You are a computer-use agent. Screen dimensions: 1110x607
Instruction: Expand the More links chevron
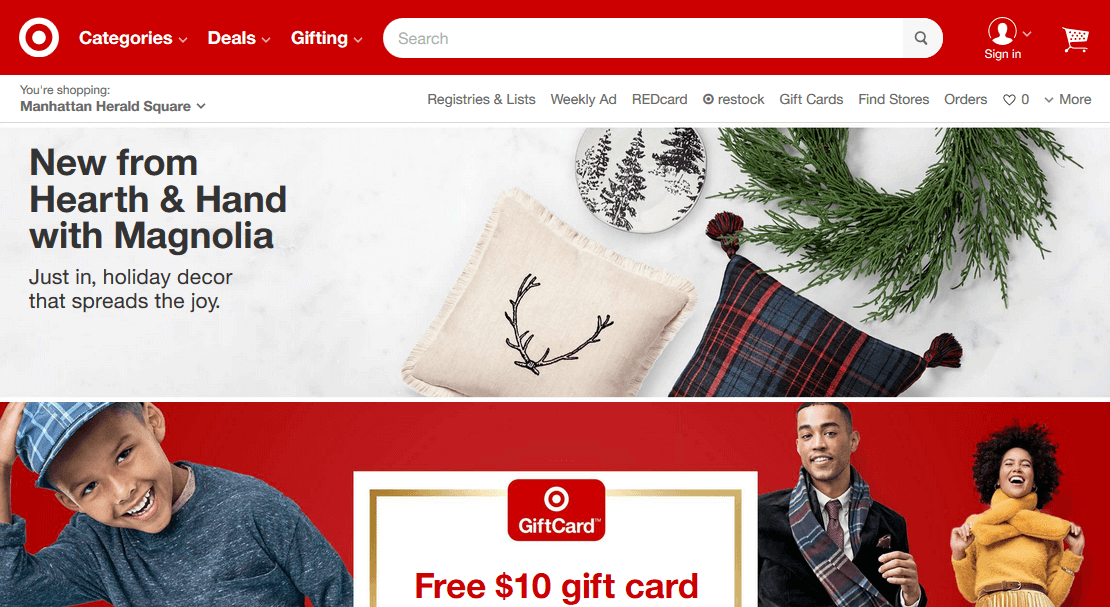tap(1048, 100)
